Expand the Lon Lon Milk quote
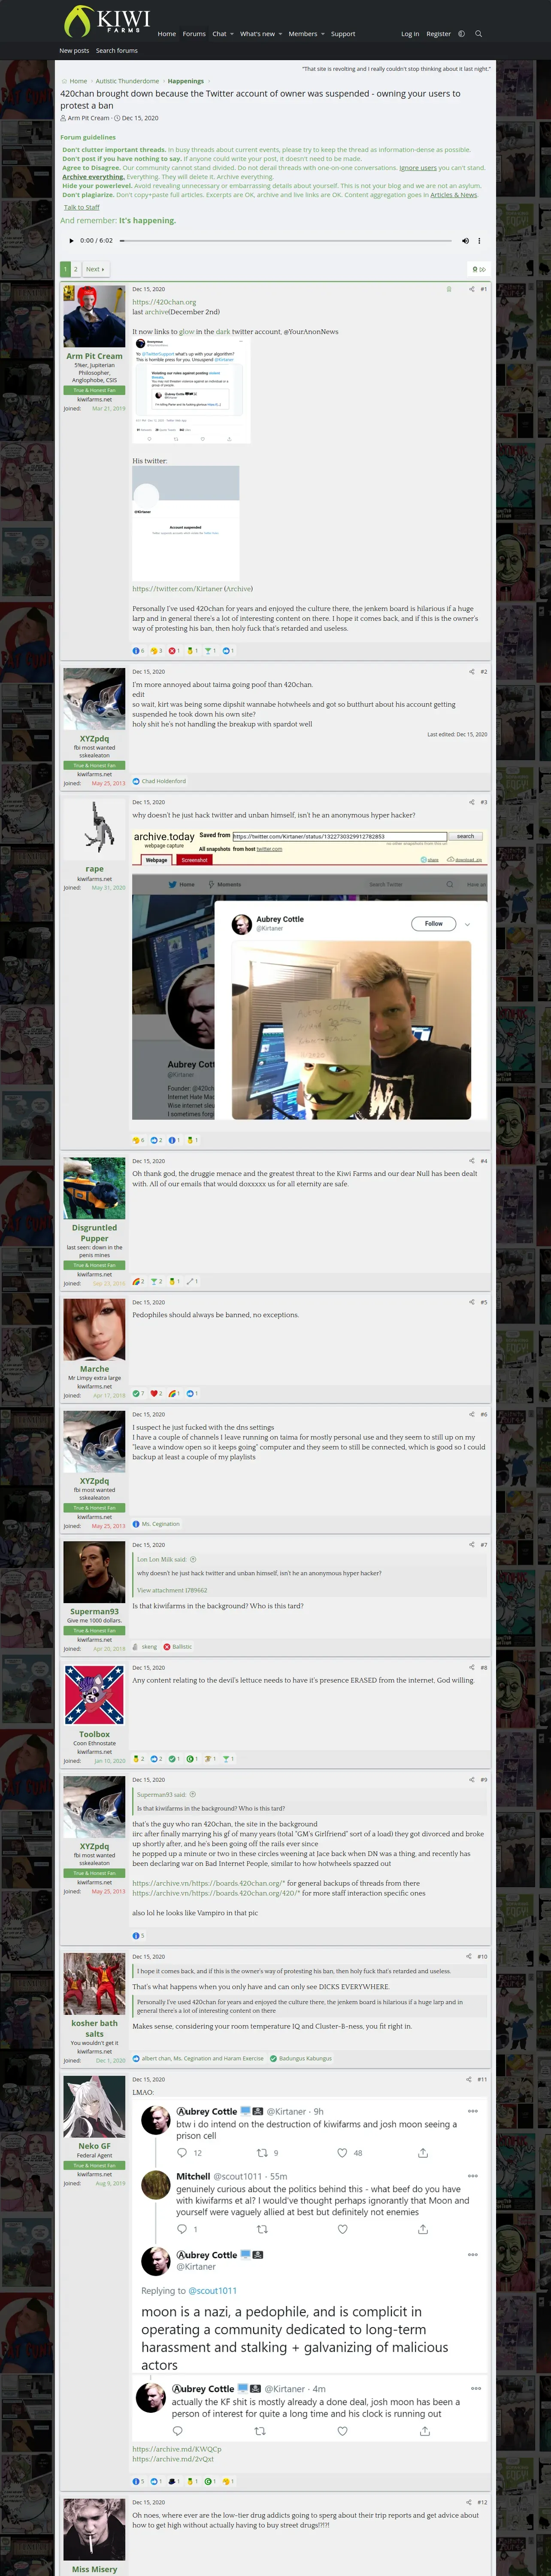This screenshot has height=2576, width=551. (x=193, y=1559)
